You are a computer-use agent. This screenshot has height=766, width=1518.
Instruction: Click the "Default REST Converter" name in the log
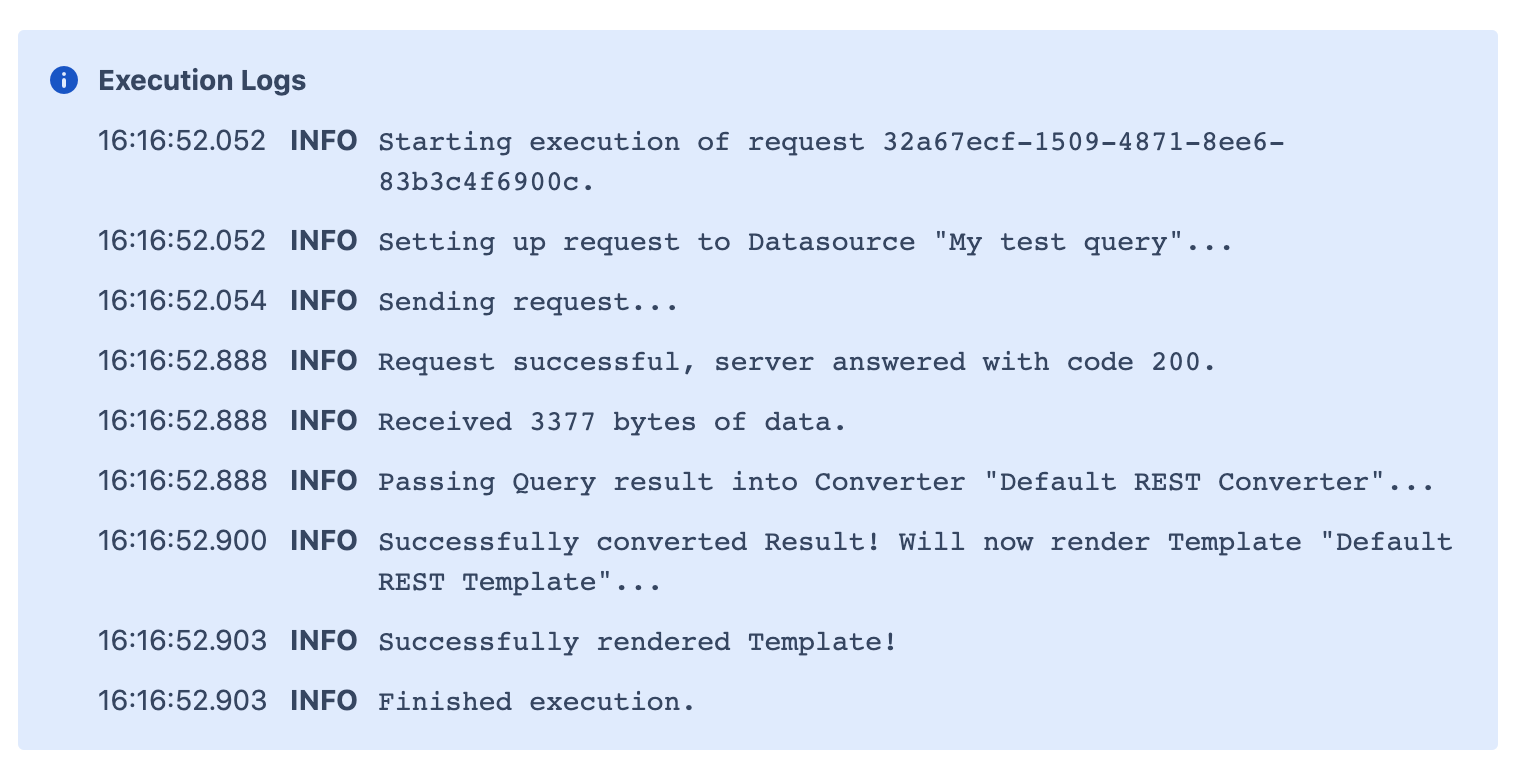click(1184, 482)
